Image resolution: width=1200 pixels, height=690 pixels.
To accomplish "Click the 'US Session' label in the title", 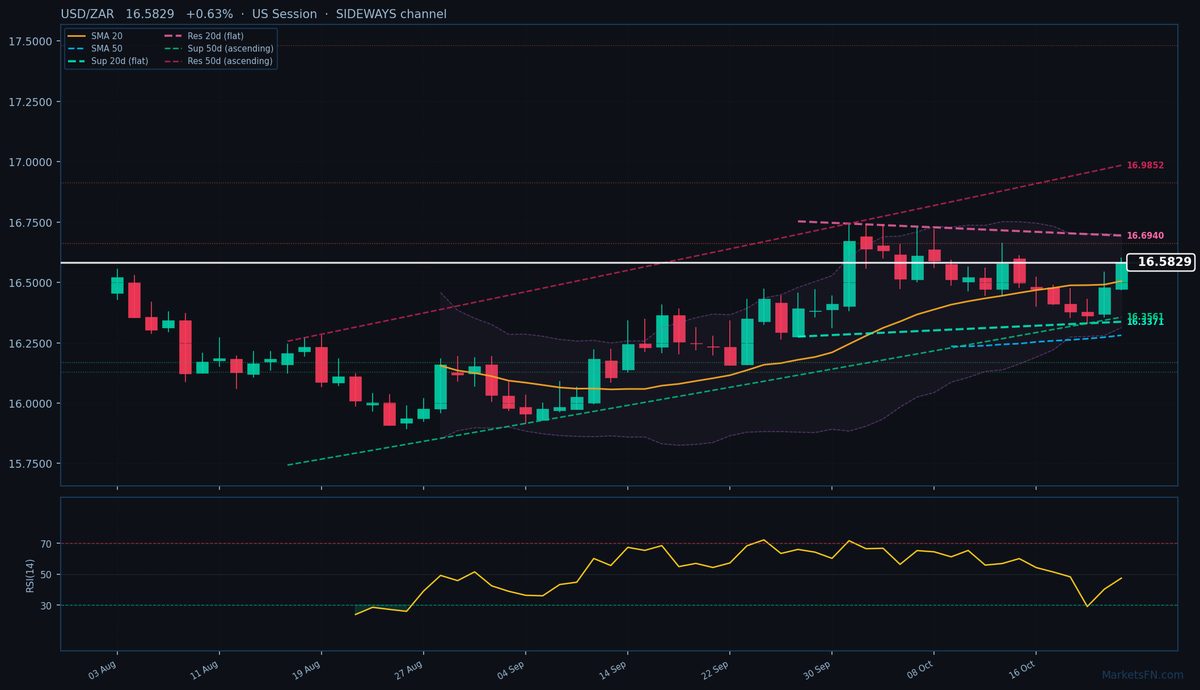I will click(283, 14).
